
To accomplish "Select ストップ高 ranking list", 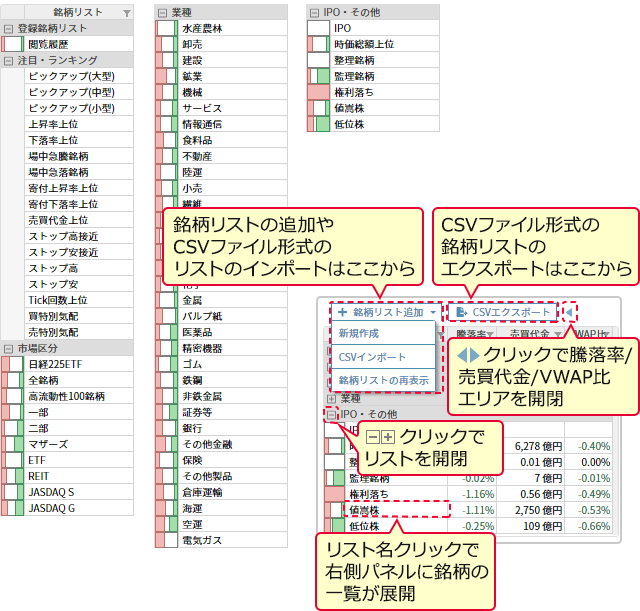I will pos(53,268).
